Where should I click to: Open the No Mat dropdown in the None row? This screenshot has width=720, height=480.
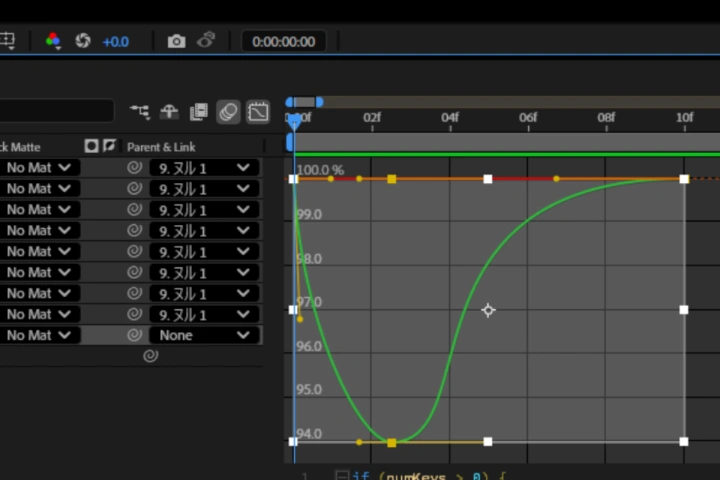tap(39, 335)
